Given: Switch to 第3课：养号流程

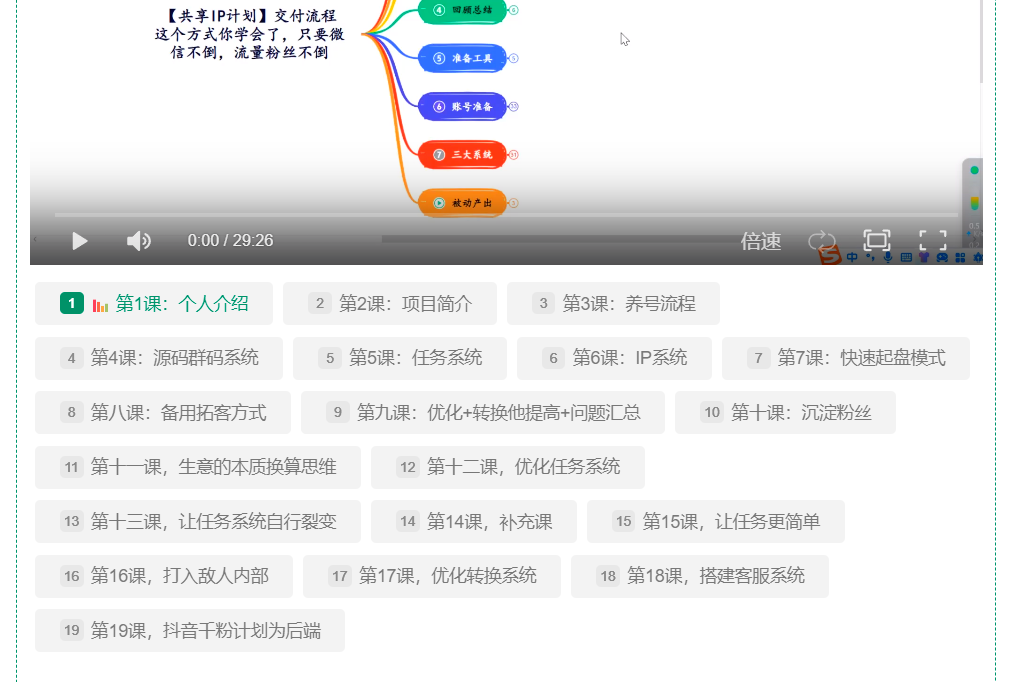Looking at the screenshot, I should tap(613, 303).
